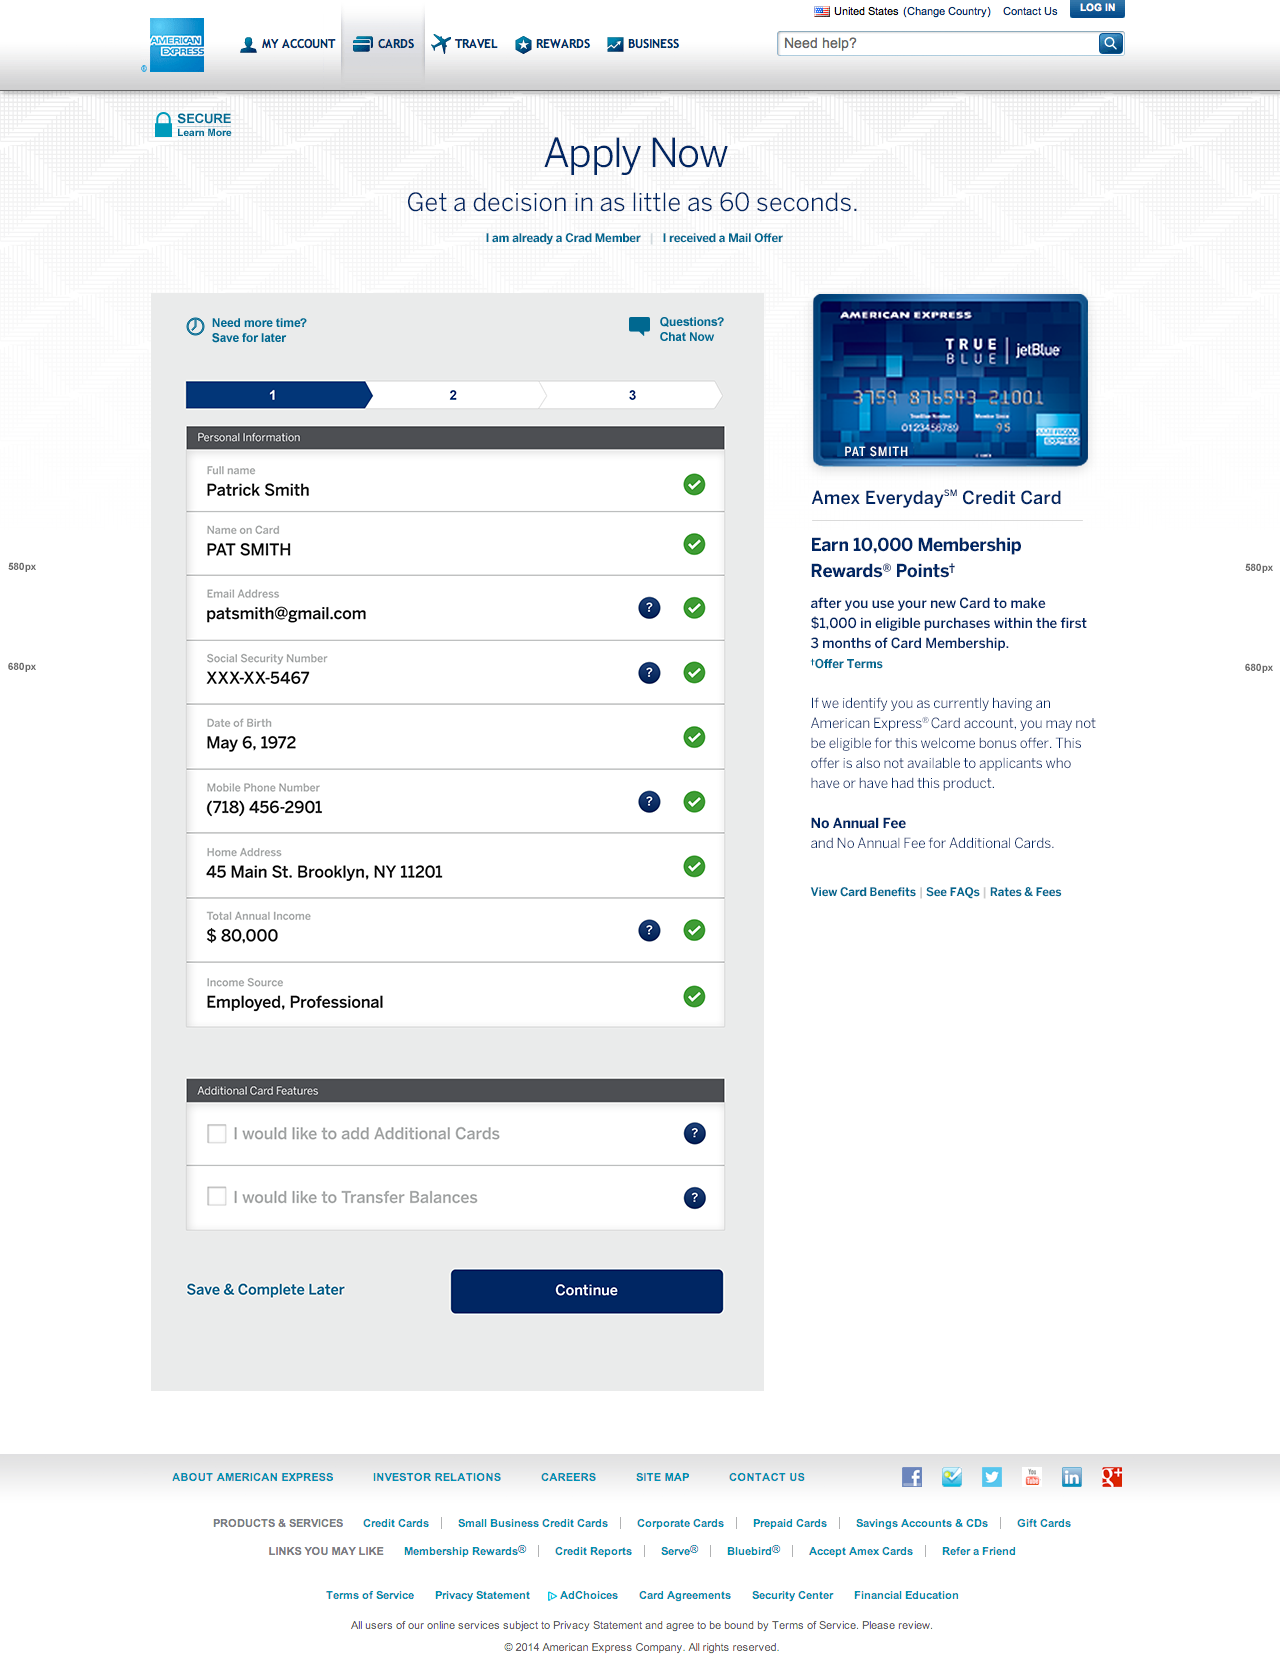Click Careers in footer
This screenshot has height=1679, width=1280.
(568, 1477)
